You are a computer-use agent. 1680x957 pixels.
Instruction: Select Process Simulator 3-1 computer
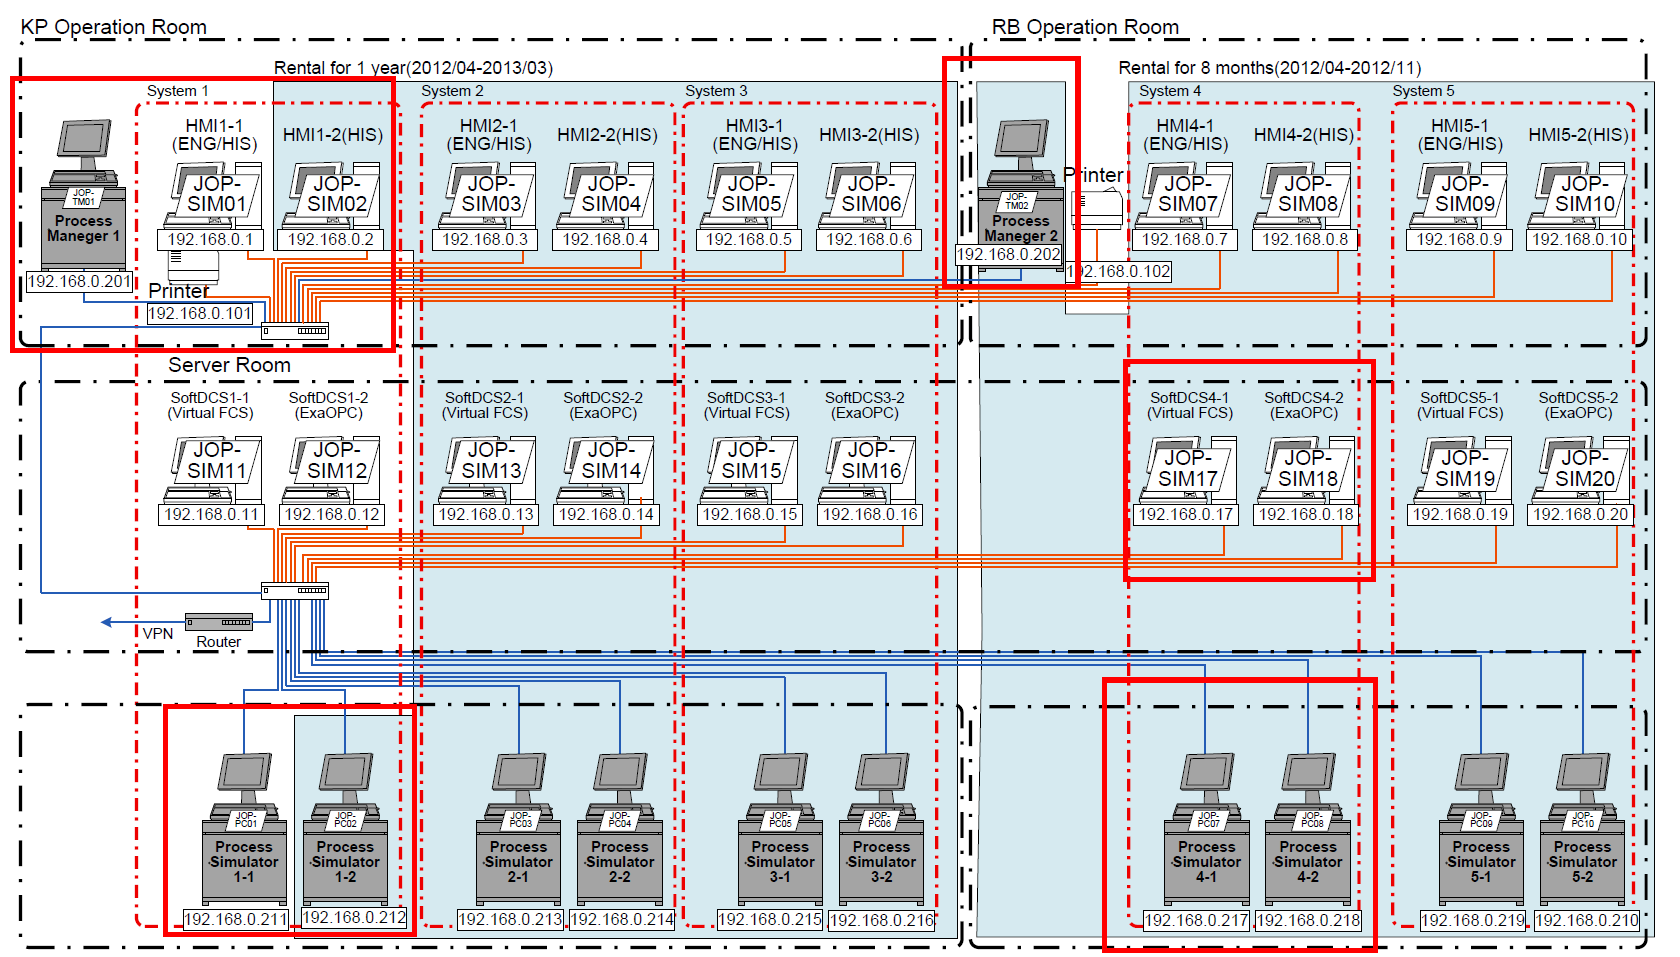pyautogui.click(x=780, y=829)
